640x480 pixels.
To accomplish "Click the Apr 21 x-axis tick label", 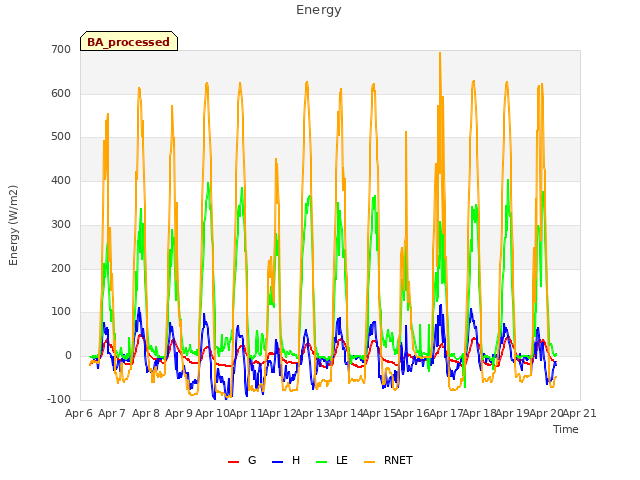I will tap(580, 413).
